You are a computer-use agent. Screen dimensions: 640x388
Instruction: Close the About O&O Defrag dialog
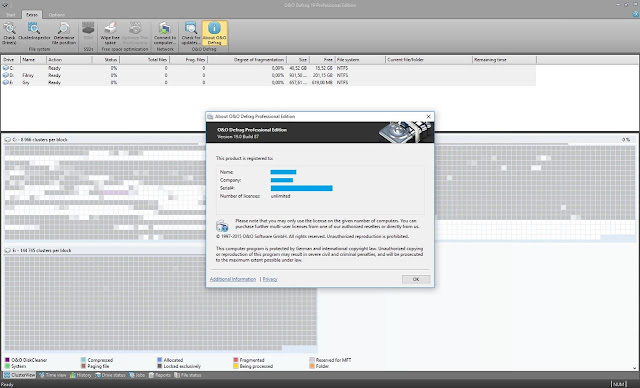click(x=428, y=116)
